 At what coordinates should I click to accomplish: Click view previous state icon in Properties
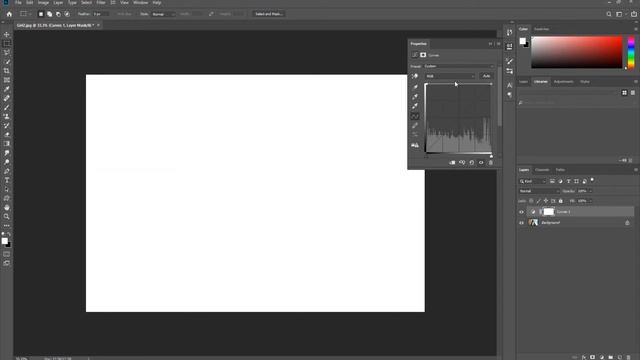pyautogui.click(x=462, y=162)
